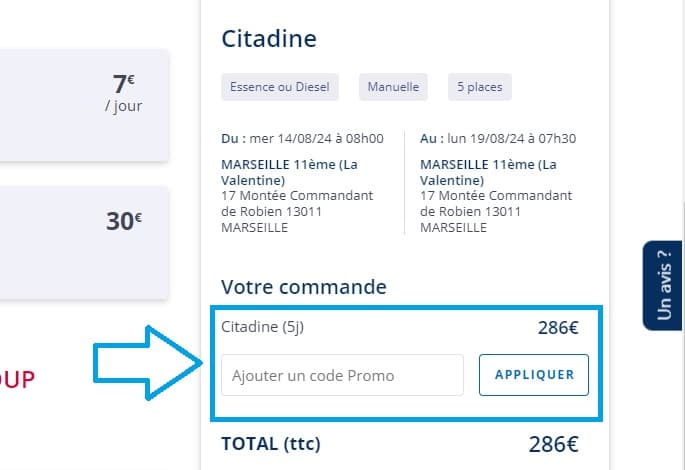Click the "Votre commande" heading
The image size is (685, 470).
pyautogui.click(x=303, y=287)
